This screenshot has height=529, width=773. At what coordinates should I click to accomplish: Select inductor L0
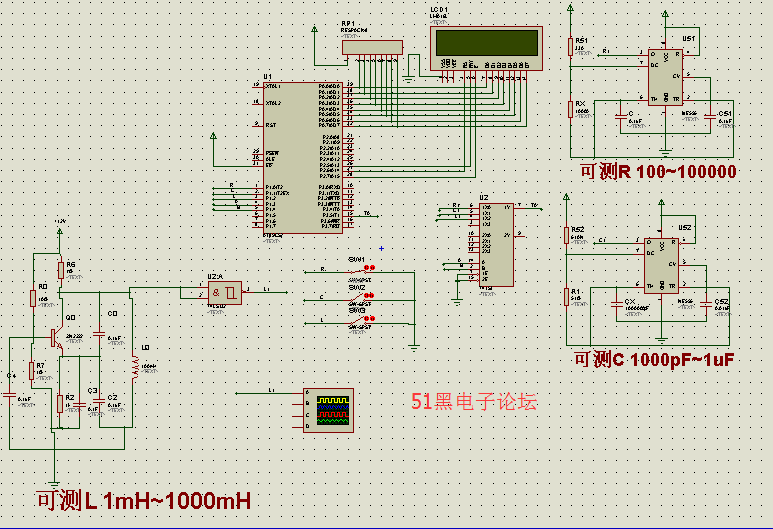(135, 369)
